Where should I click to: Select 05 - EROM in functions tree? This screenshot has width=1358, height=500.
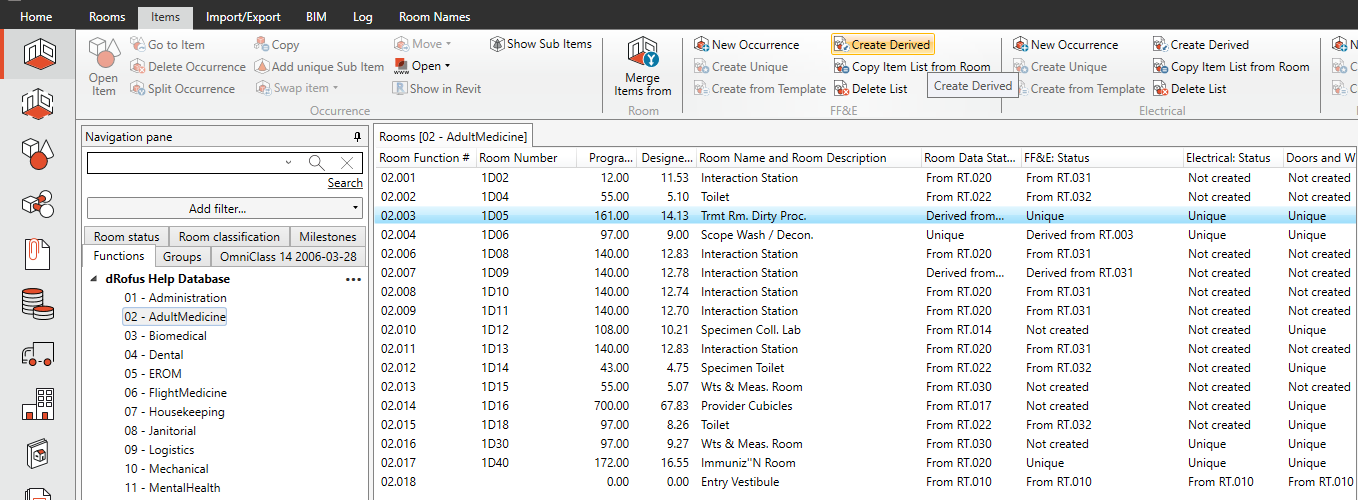coord(152,374)
